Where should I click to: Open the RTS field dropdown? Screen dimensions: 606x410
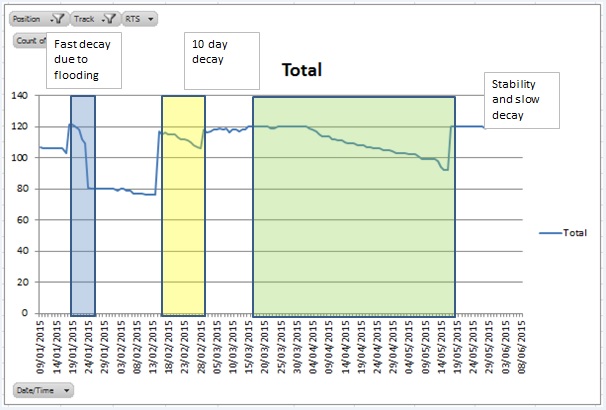[140, 19]
